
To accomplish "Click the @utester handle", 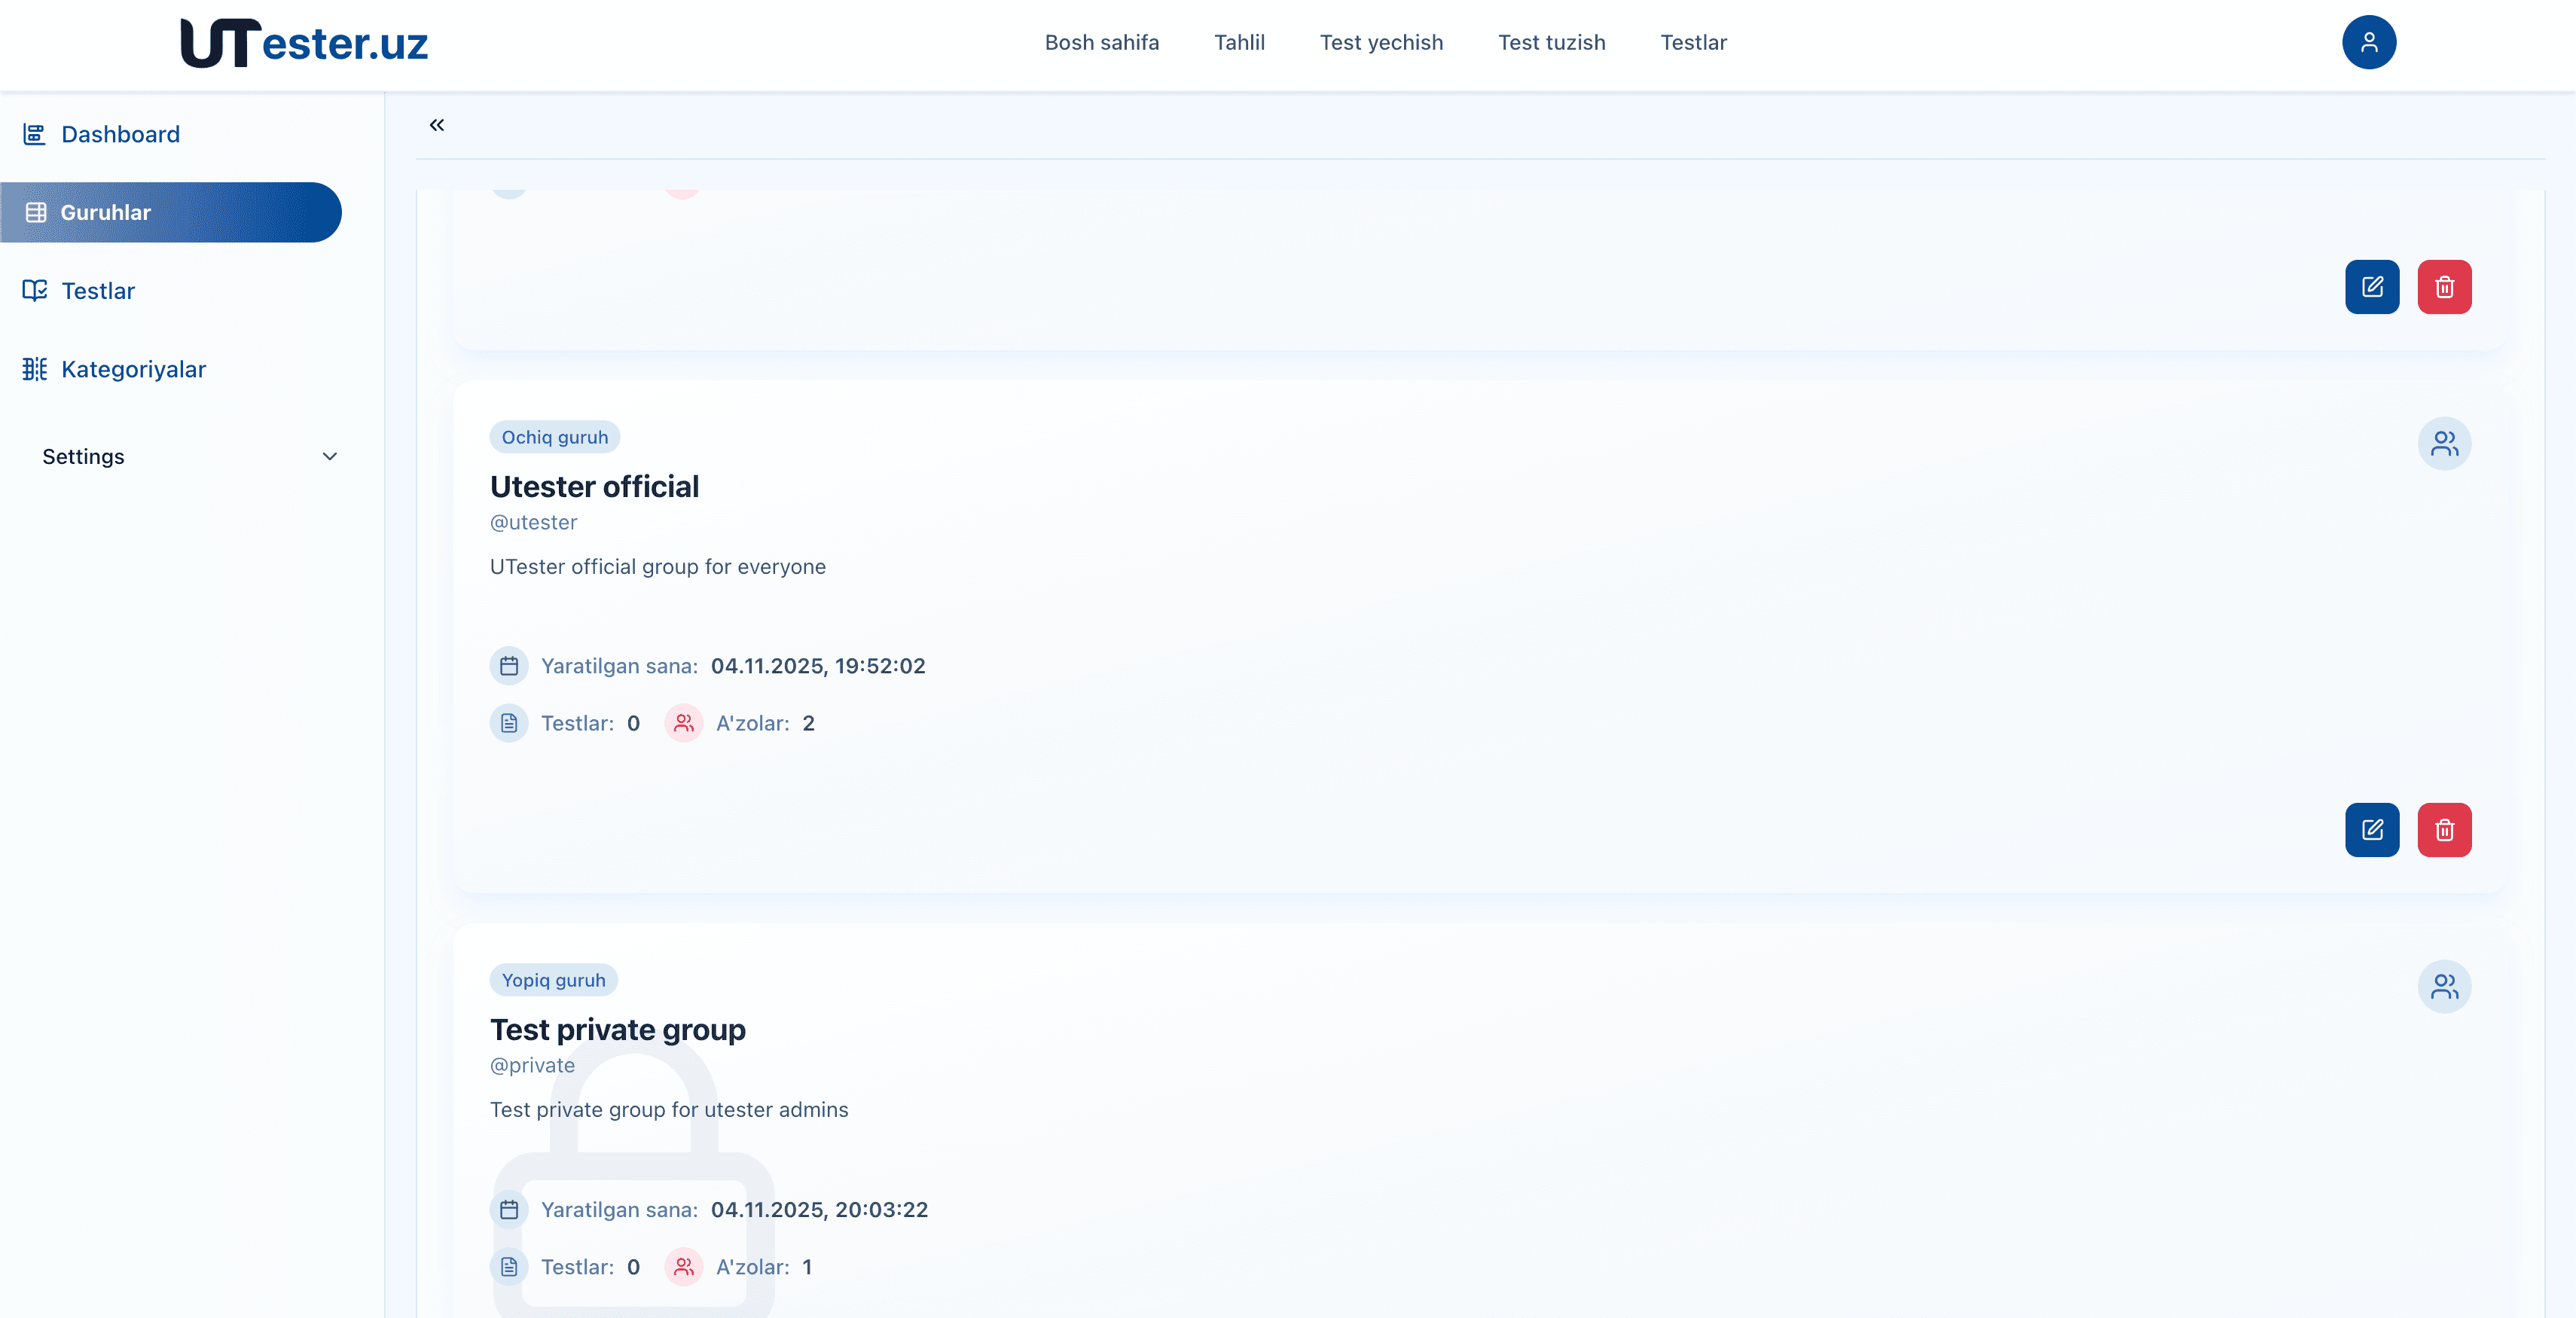I will 534,522.
